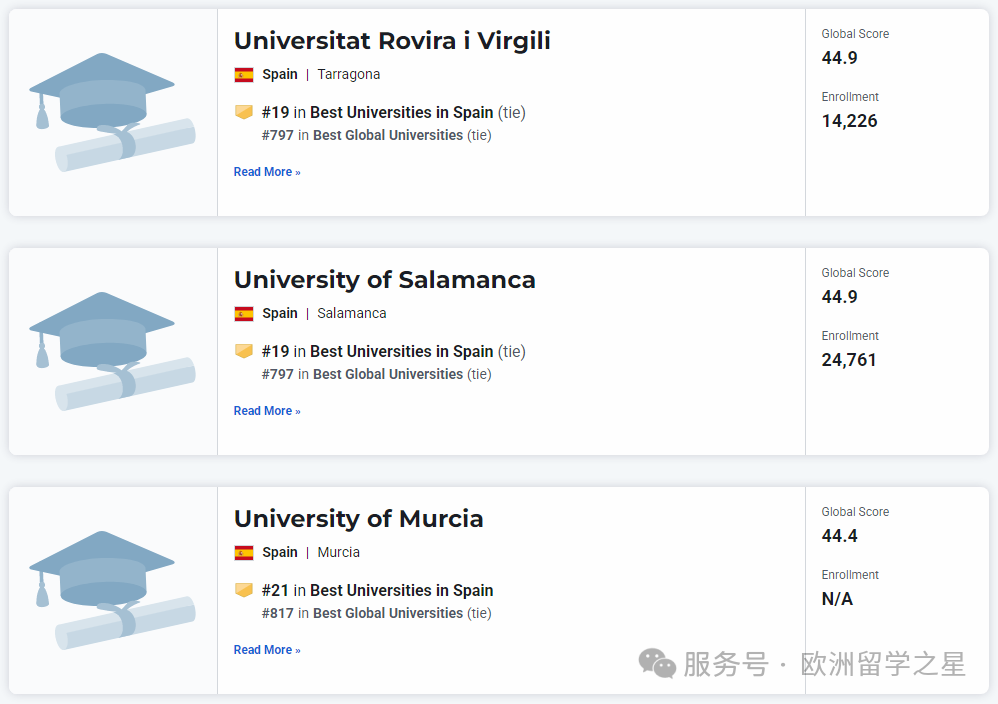Click Best Universities in Spain for Rovira
Screen dimensions: 998x704
pos(401,113)
